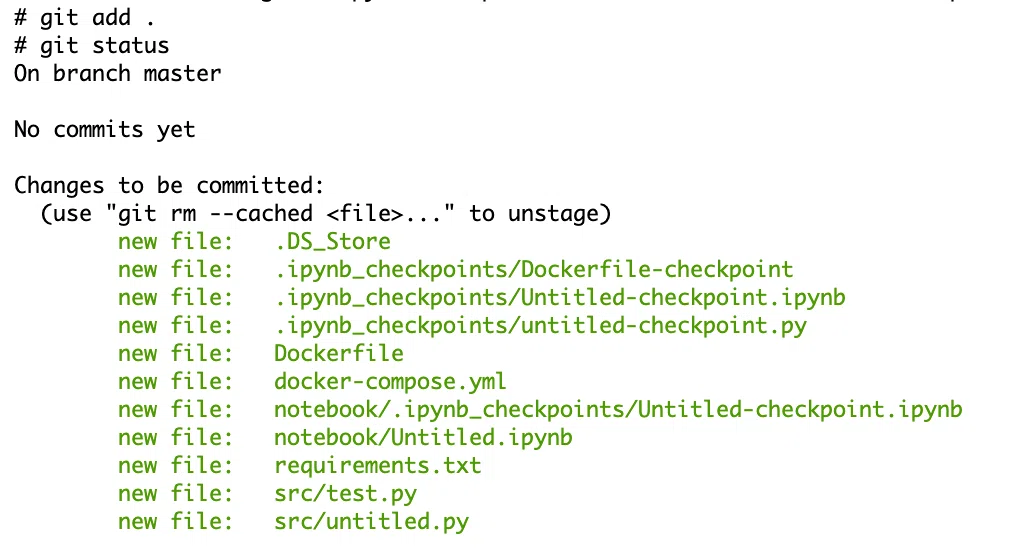Viewport: 1014px width, 550px height.
Task: Click the 'git rm --cached' hint line
Action: [x=325, y=214]
